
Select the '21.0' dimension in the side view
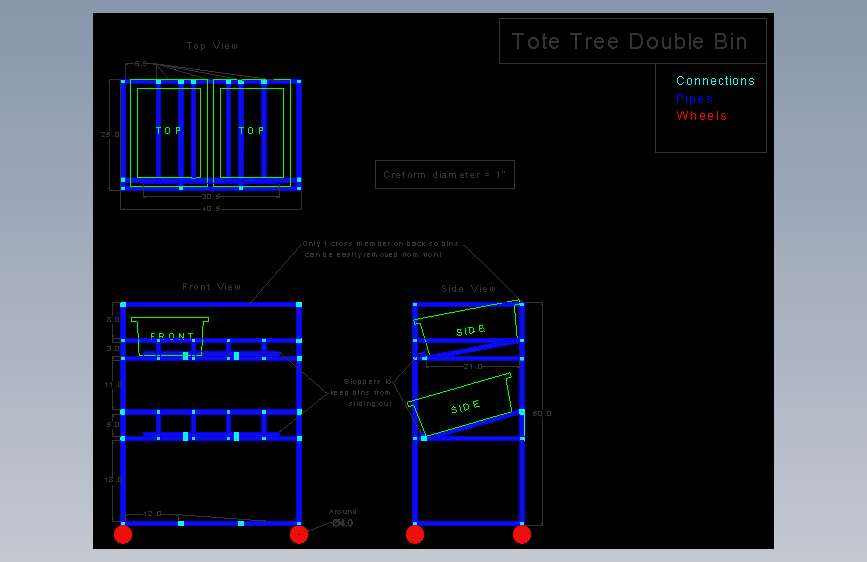point(473,367)
